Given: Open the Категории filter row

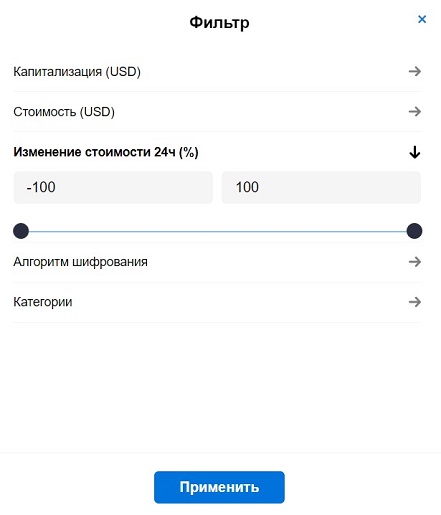Looking at the screenshot, I should click(217, 302).
